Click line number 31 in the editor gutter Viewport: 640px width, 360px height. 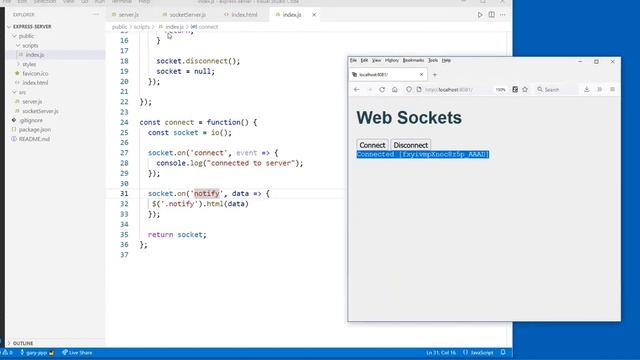pyautogui.click(x=124, y=194)
